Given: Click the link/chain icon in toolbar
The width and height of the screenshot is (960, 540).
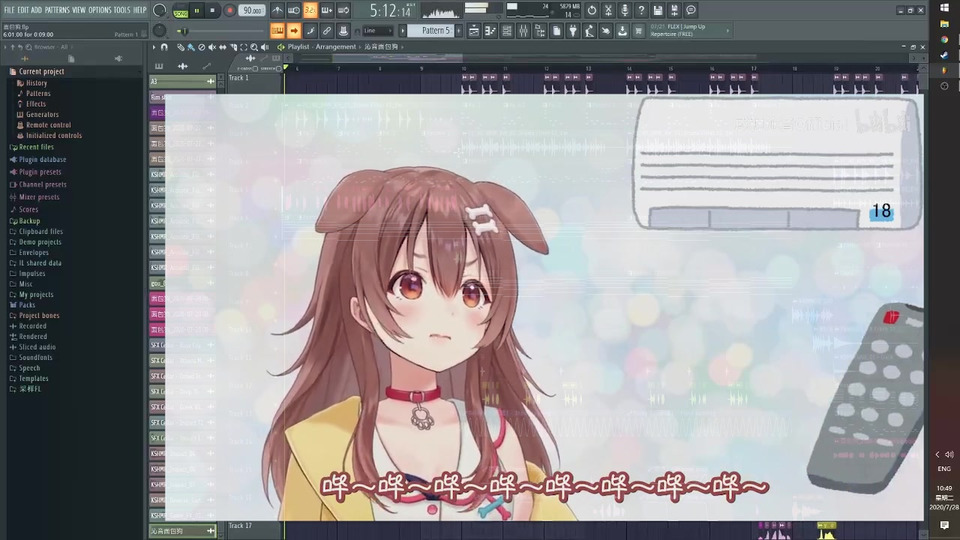Looking at the screenshot, I should tap(327, 31).
